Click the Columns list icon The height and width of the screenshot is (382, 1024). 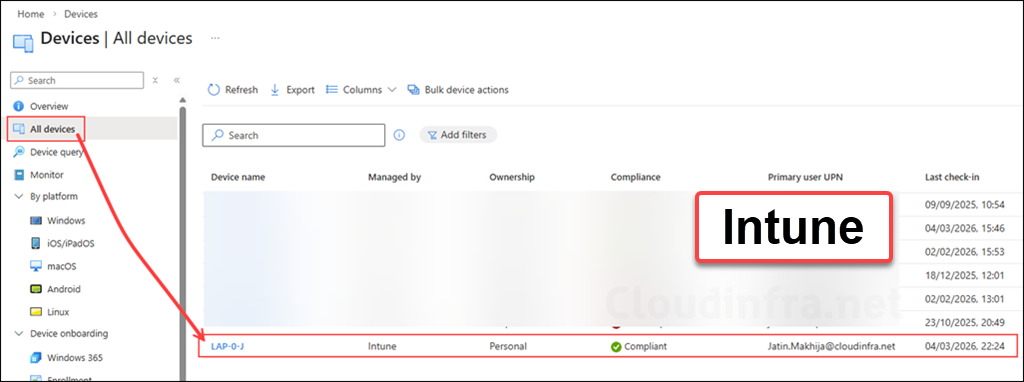tap(331, 89)
